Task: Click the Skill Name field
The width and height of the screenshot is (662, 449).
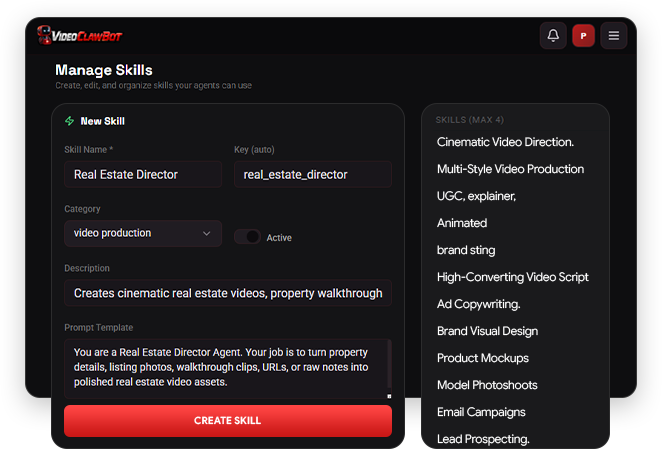Action: [x=143, y=174]
